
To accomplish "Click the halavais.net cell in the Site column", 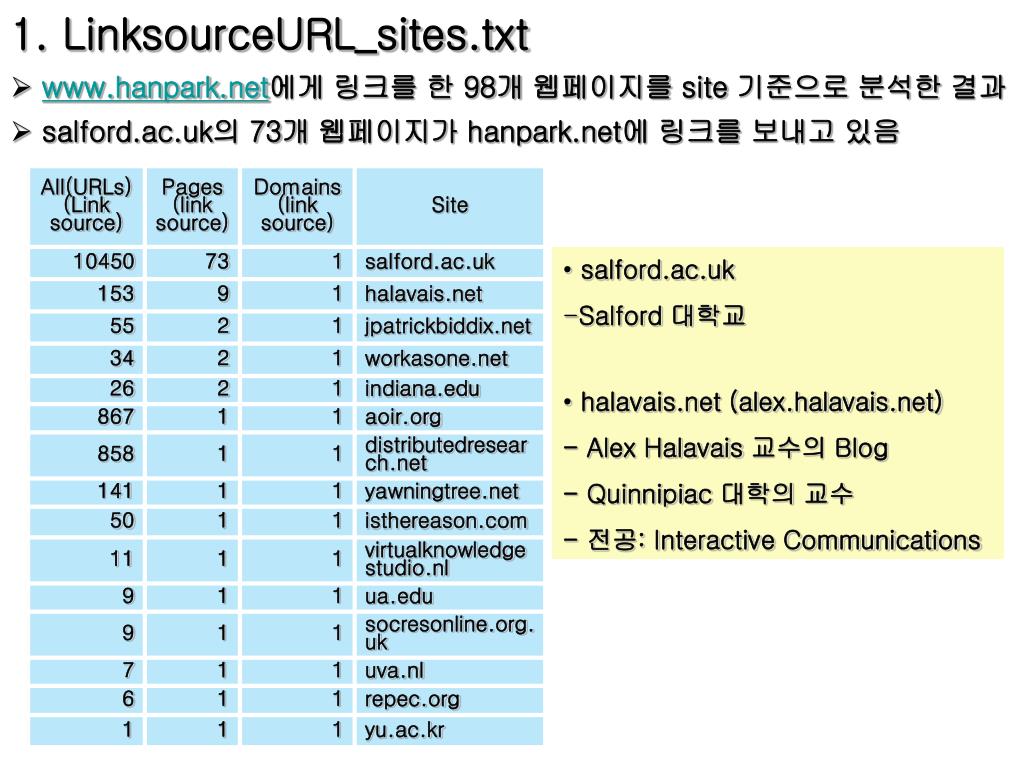I will 449,294.
